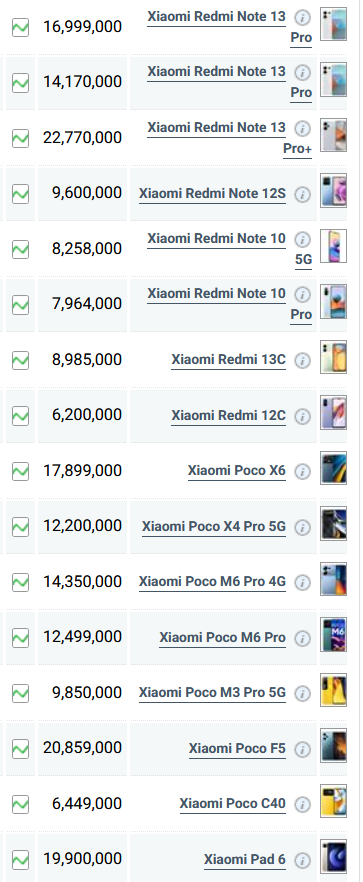Click info icon beside Xiaomi Poco X4 Pro 5G
The width and height of the screenshot is (363, 882).
click(303, 527)
